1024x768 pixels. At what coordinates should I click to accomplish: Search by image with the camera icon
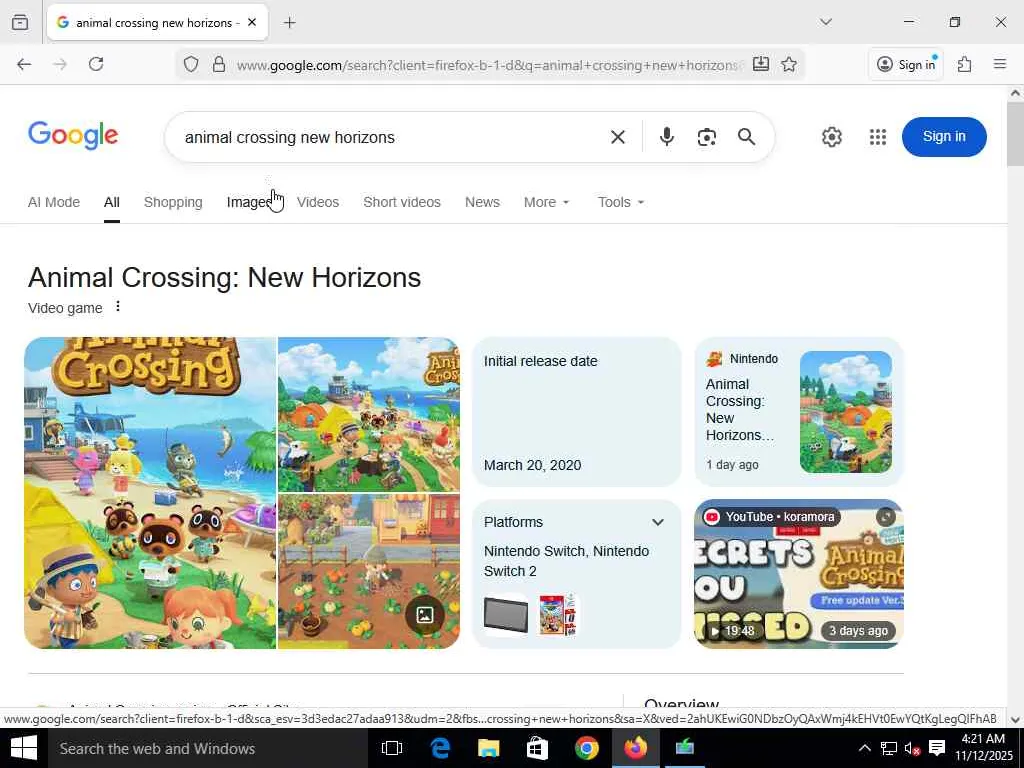pos(707,137)
